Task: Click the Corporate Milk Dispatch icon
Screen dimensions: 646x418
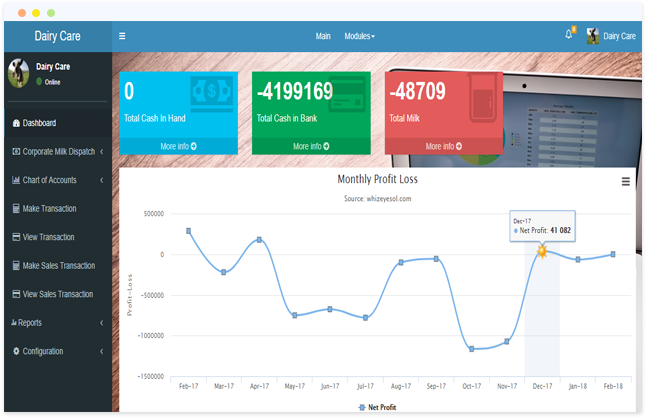Action: point(16,152)
